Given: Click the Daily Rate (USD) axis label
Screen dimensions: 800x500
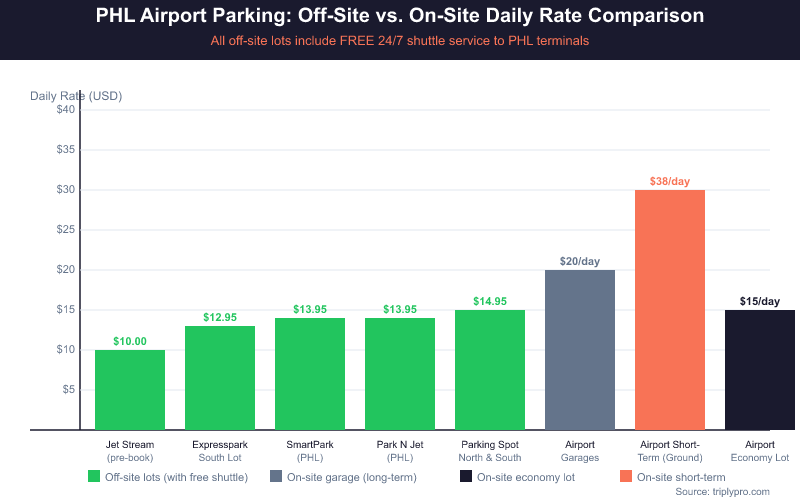Looking at the screenshot, I should 76,96.
